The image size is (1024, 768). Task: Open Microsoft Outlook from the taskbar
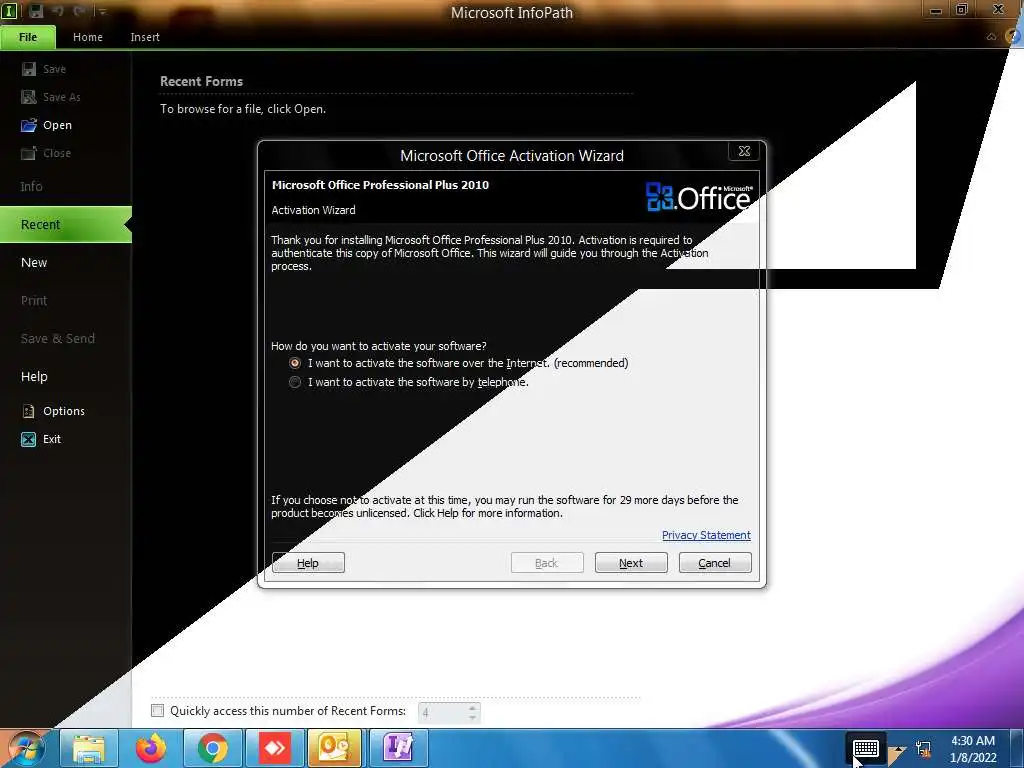334,748
